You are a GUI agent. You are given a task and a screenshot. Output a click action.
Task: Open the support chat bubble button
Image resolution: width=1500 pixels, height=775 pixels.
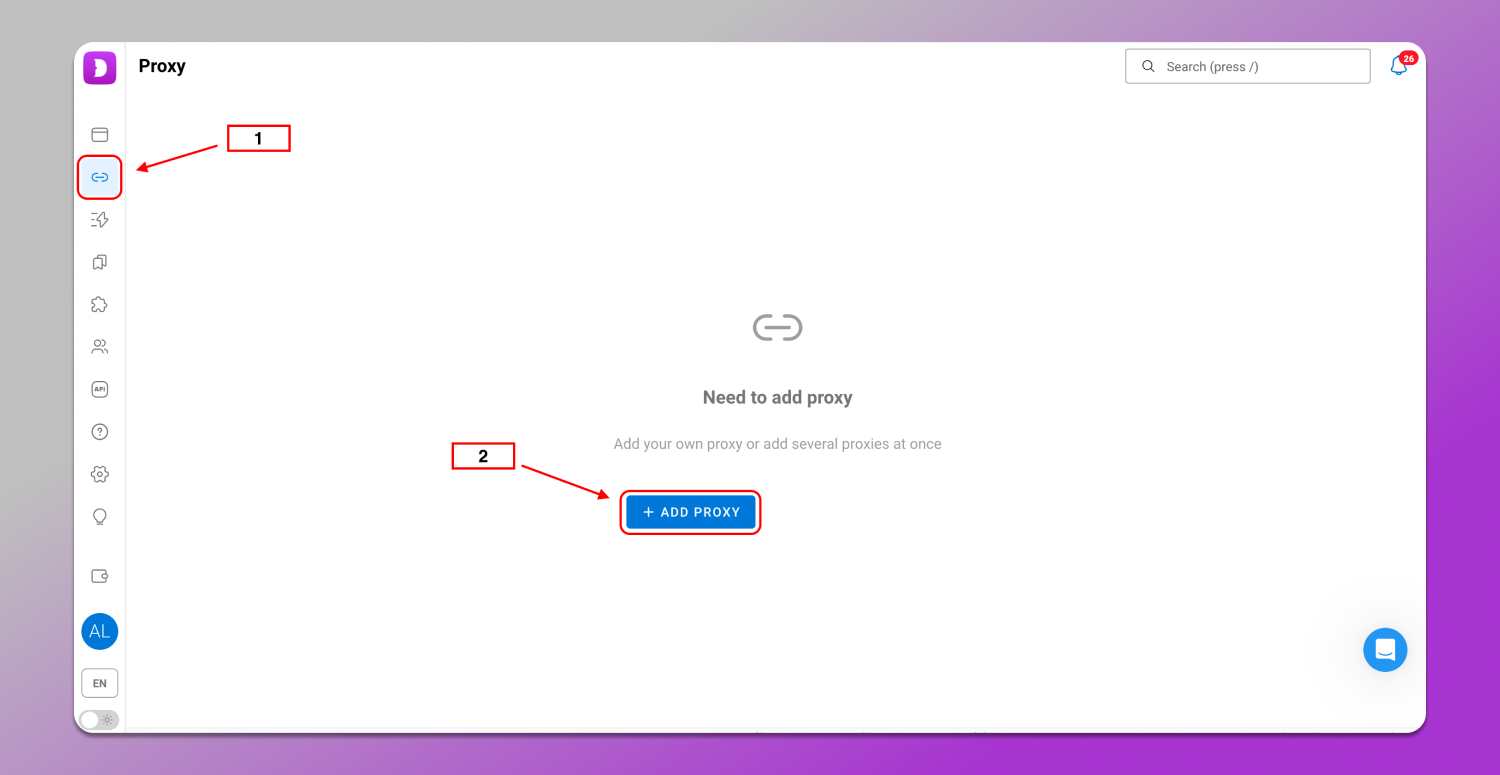(1385, 650)
